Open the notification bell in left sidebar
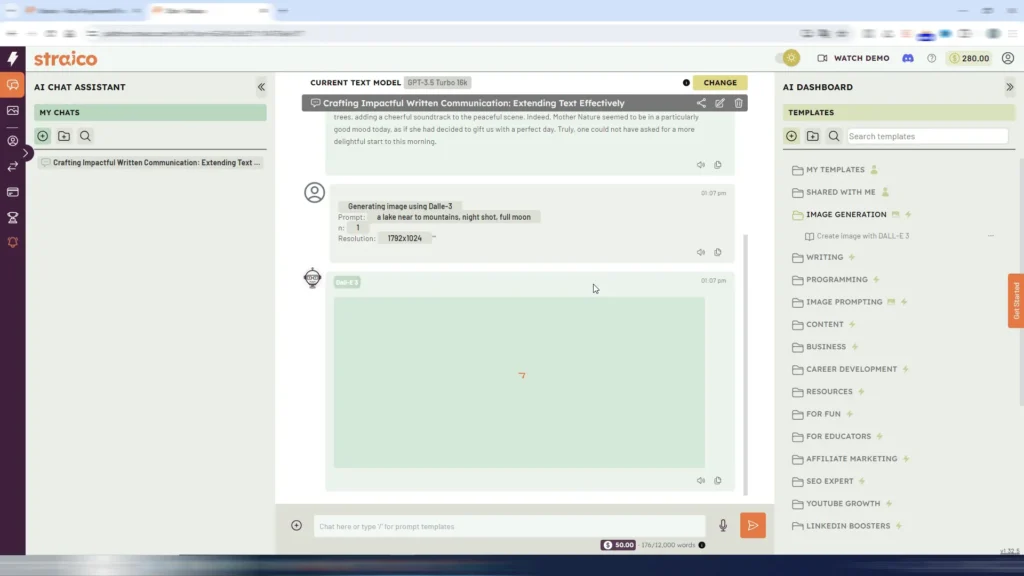This screenshot has width=1024, height=576. [13, 242]
